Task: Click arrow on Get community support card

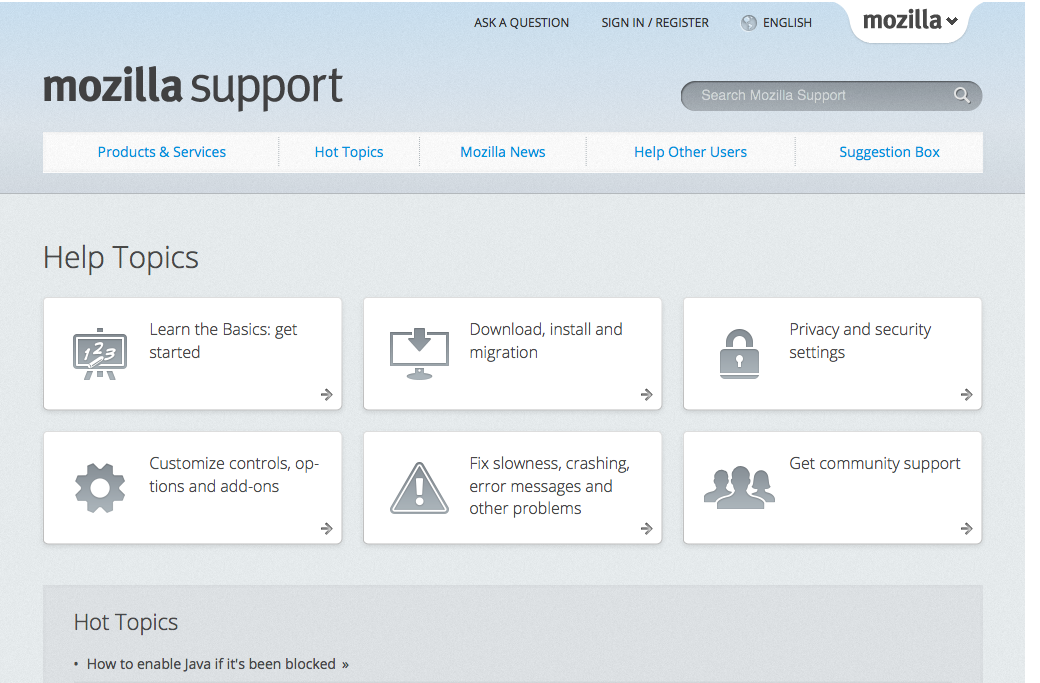Action: pos(966,528)
